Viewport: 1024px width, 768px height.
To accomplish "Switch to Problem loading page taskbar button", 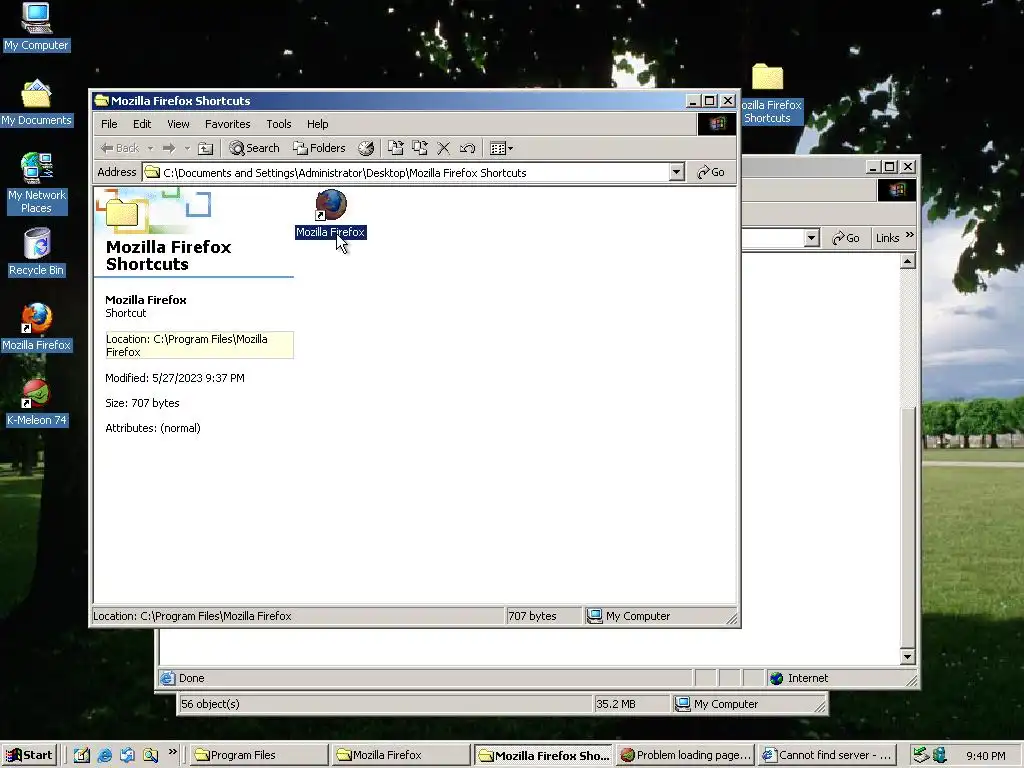I will pos(685,755).
